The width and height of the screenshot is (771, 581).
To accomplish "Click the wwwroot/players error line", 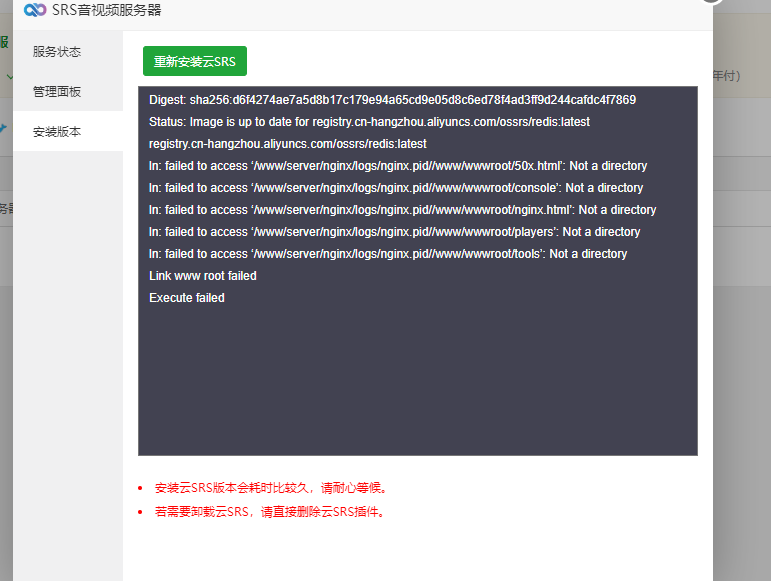I will 394,232.
